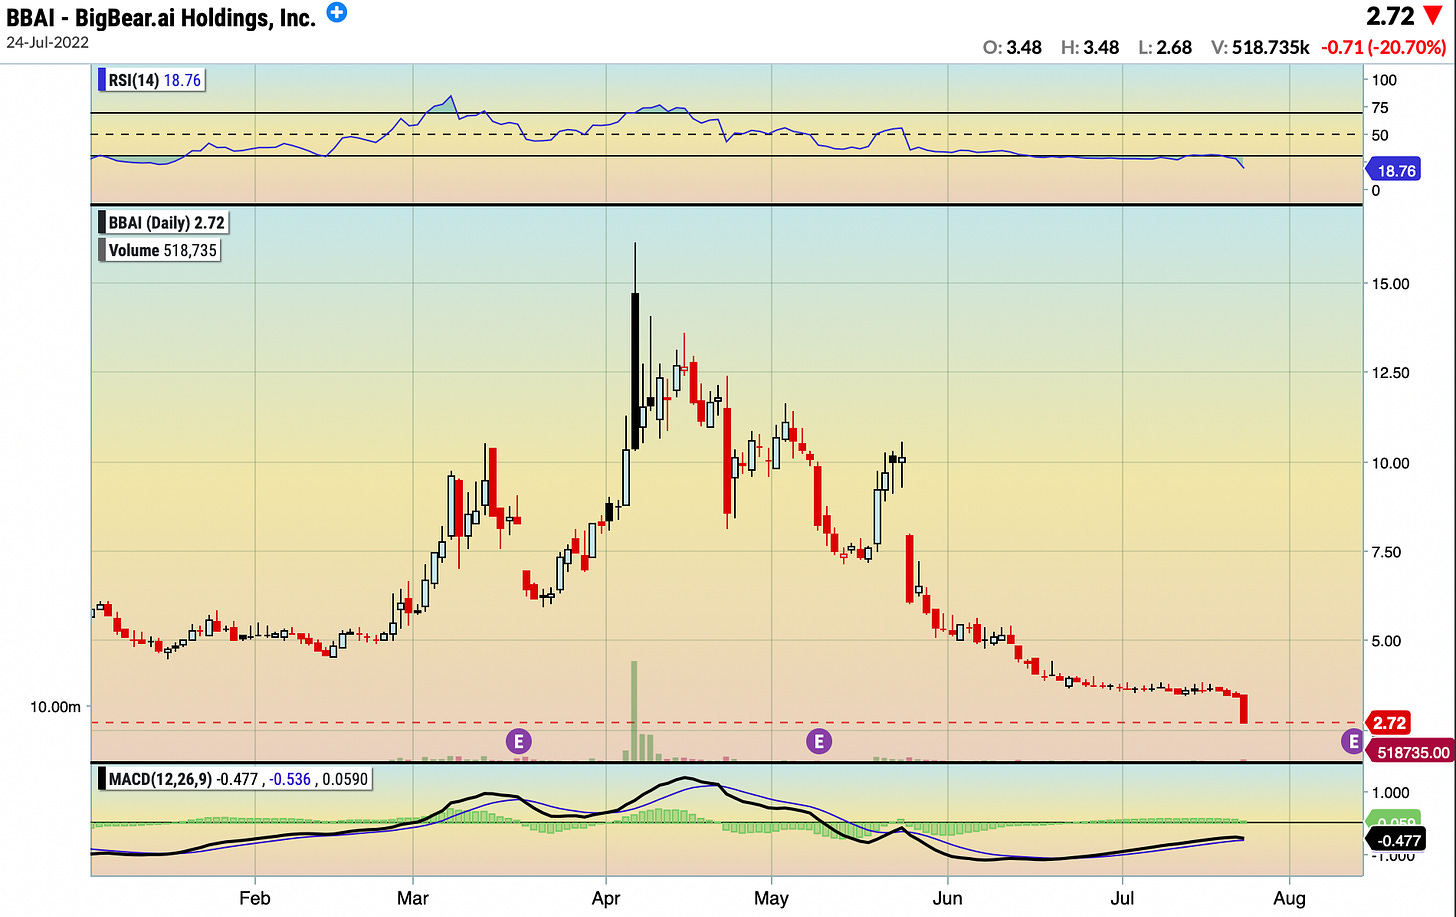Click the large black April candlestick

[635, 370]
